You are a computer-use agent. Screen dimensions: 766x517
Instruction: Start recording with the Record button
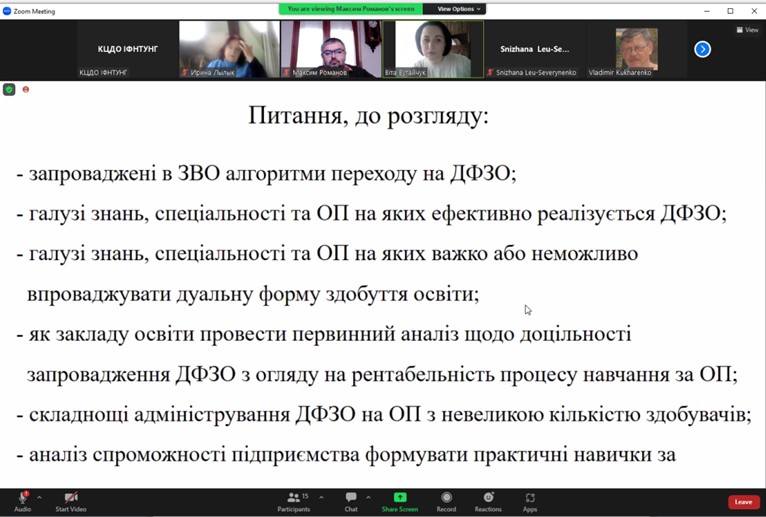click(x=446, y=502)
